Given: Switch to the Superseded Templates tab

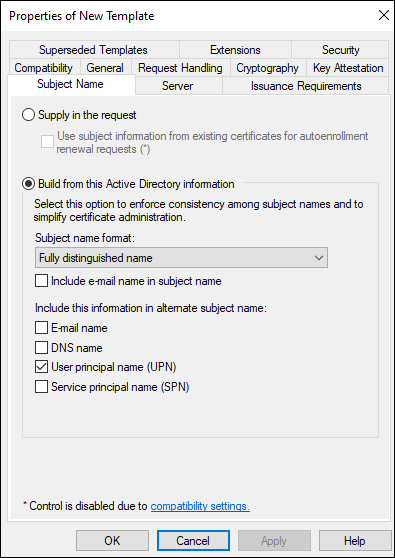Looking at the screenshot, I should [94, 49].
